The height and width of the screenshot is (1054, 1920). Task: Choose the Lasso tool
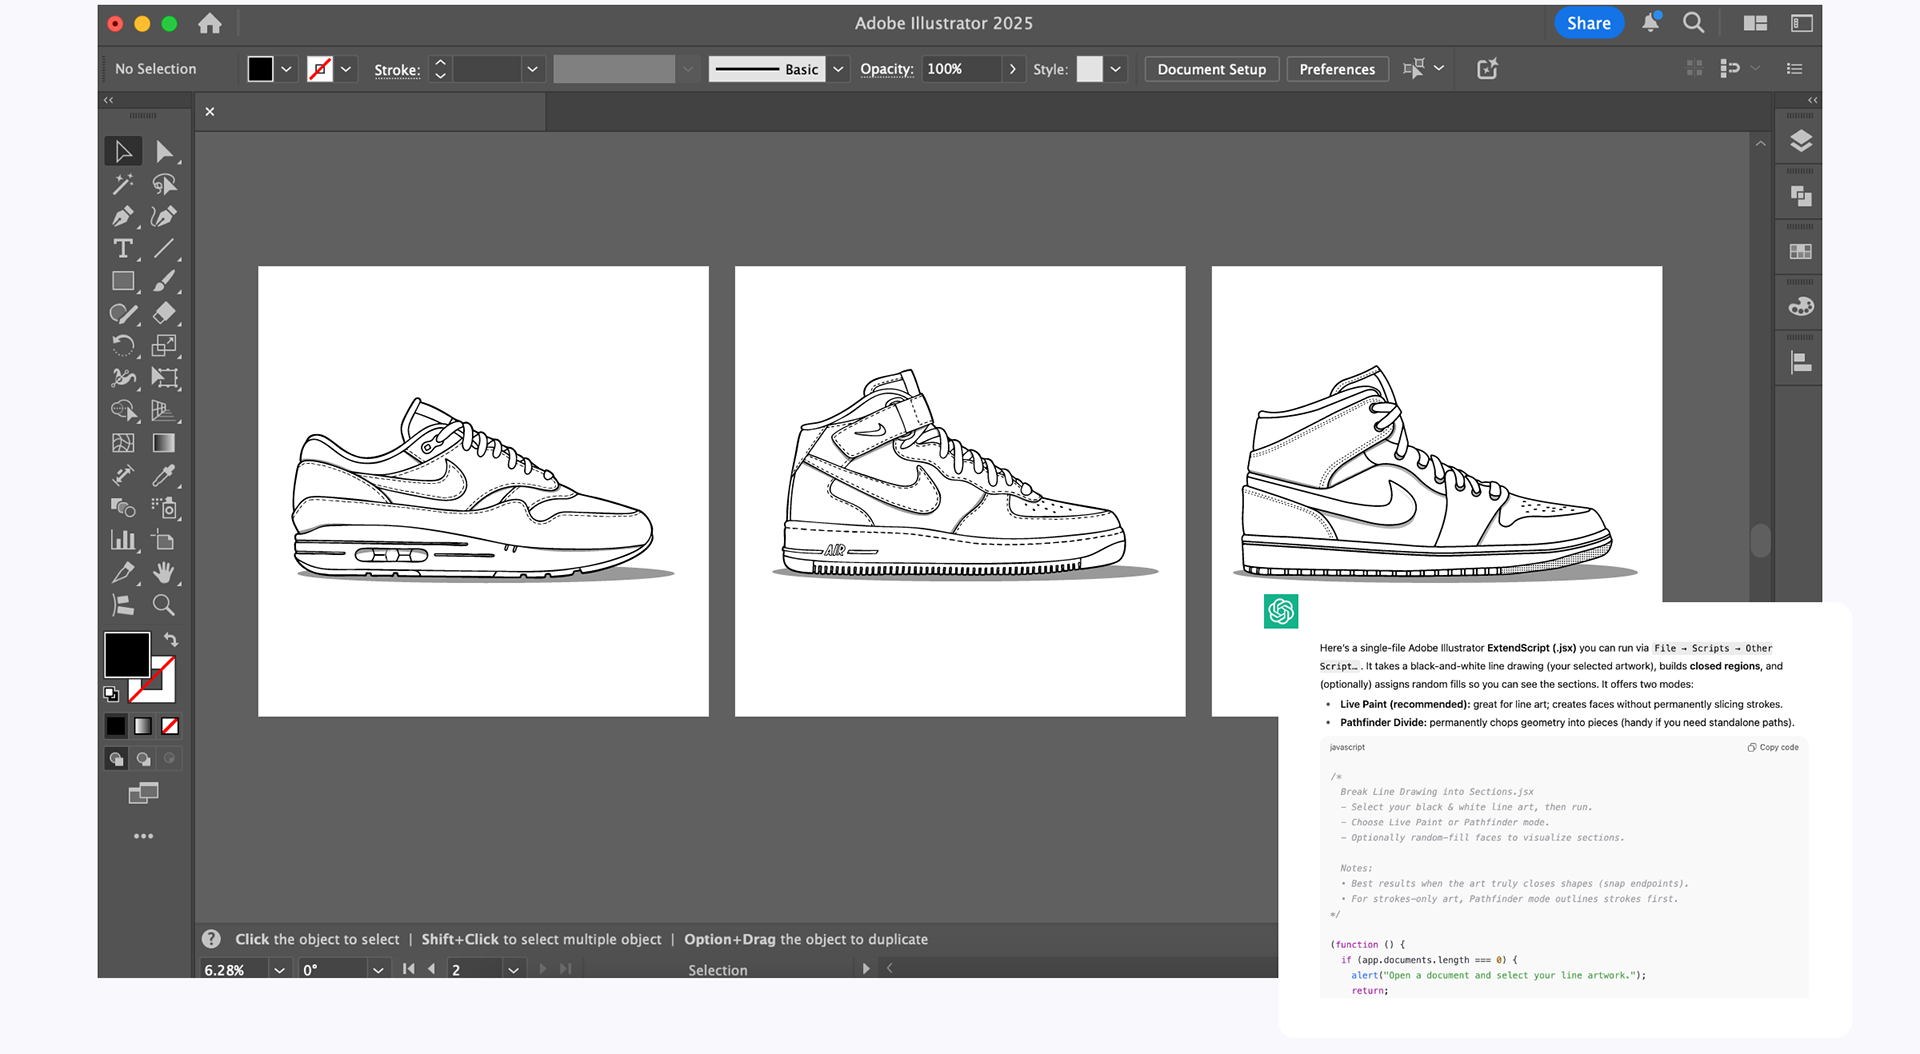click(x=164, y=184)
